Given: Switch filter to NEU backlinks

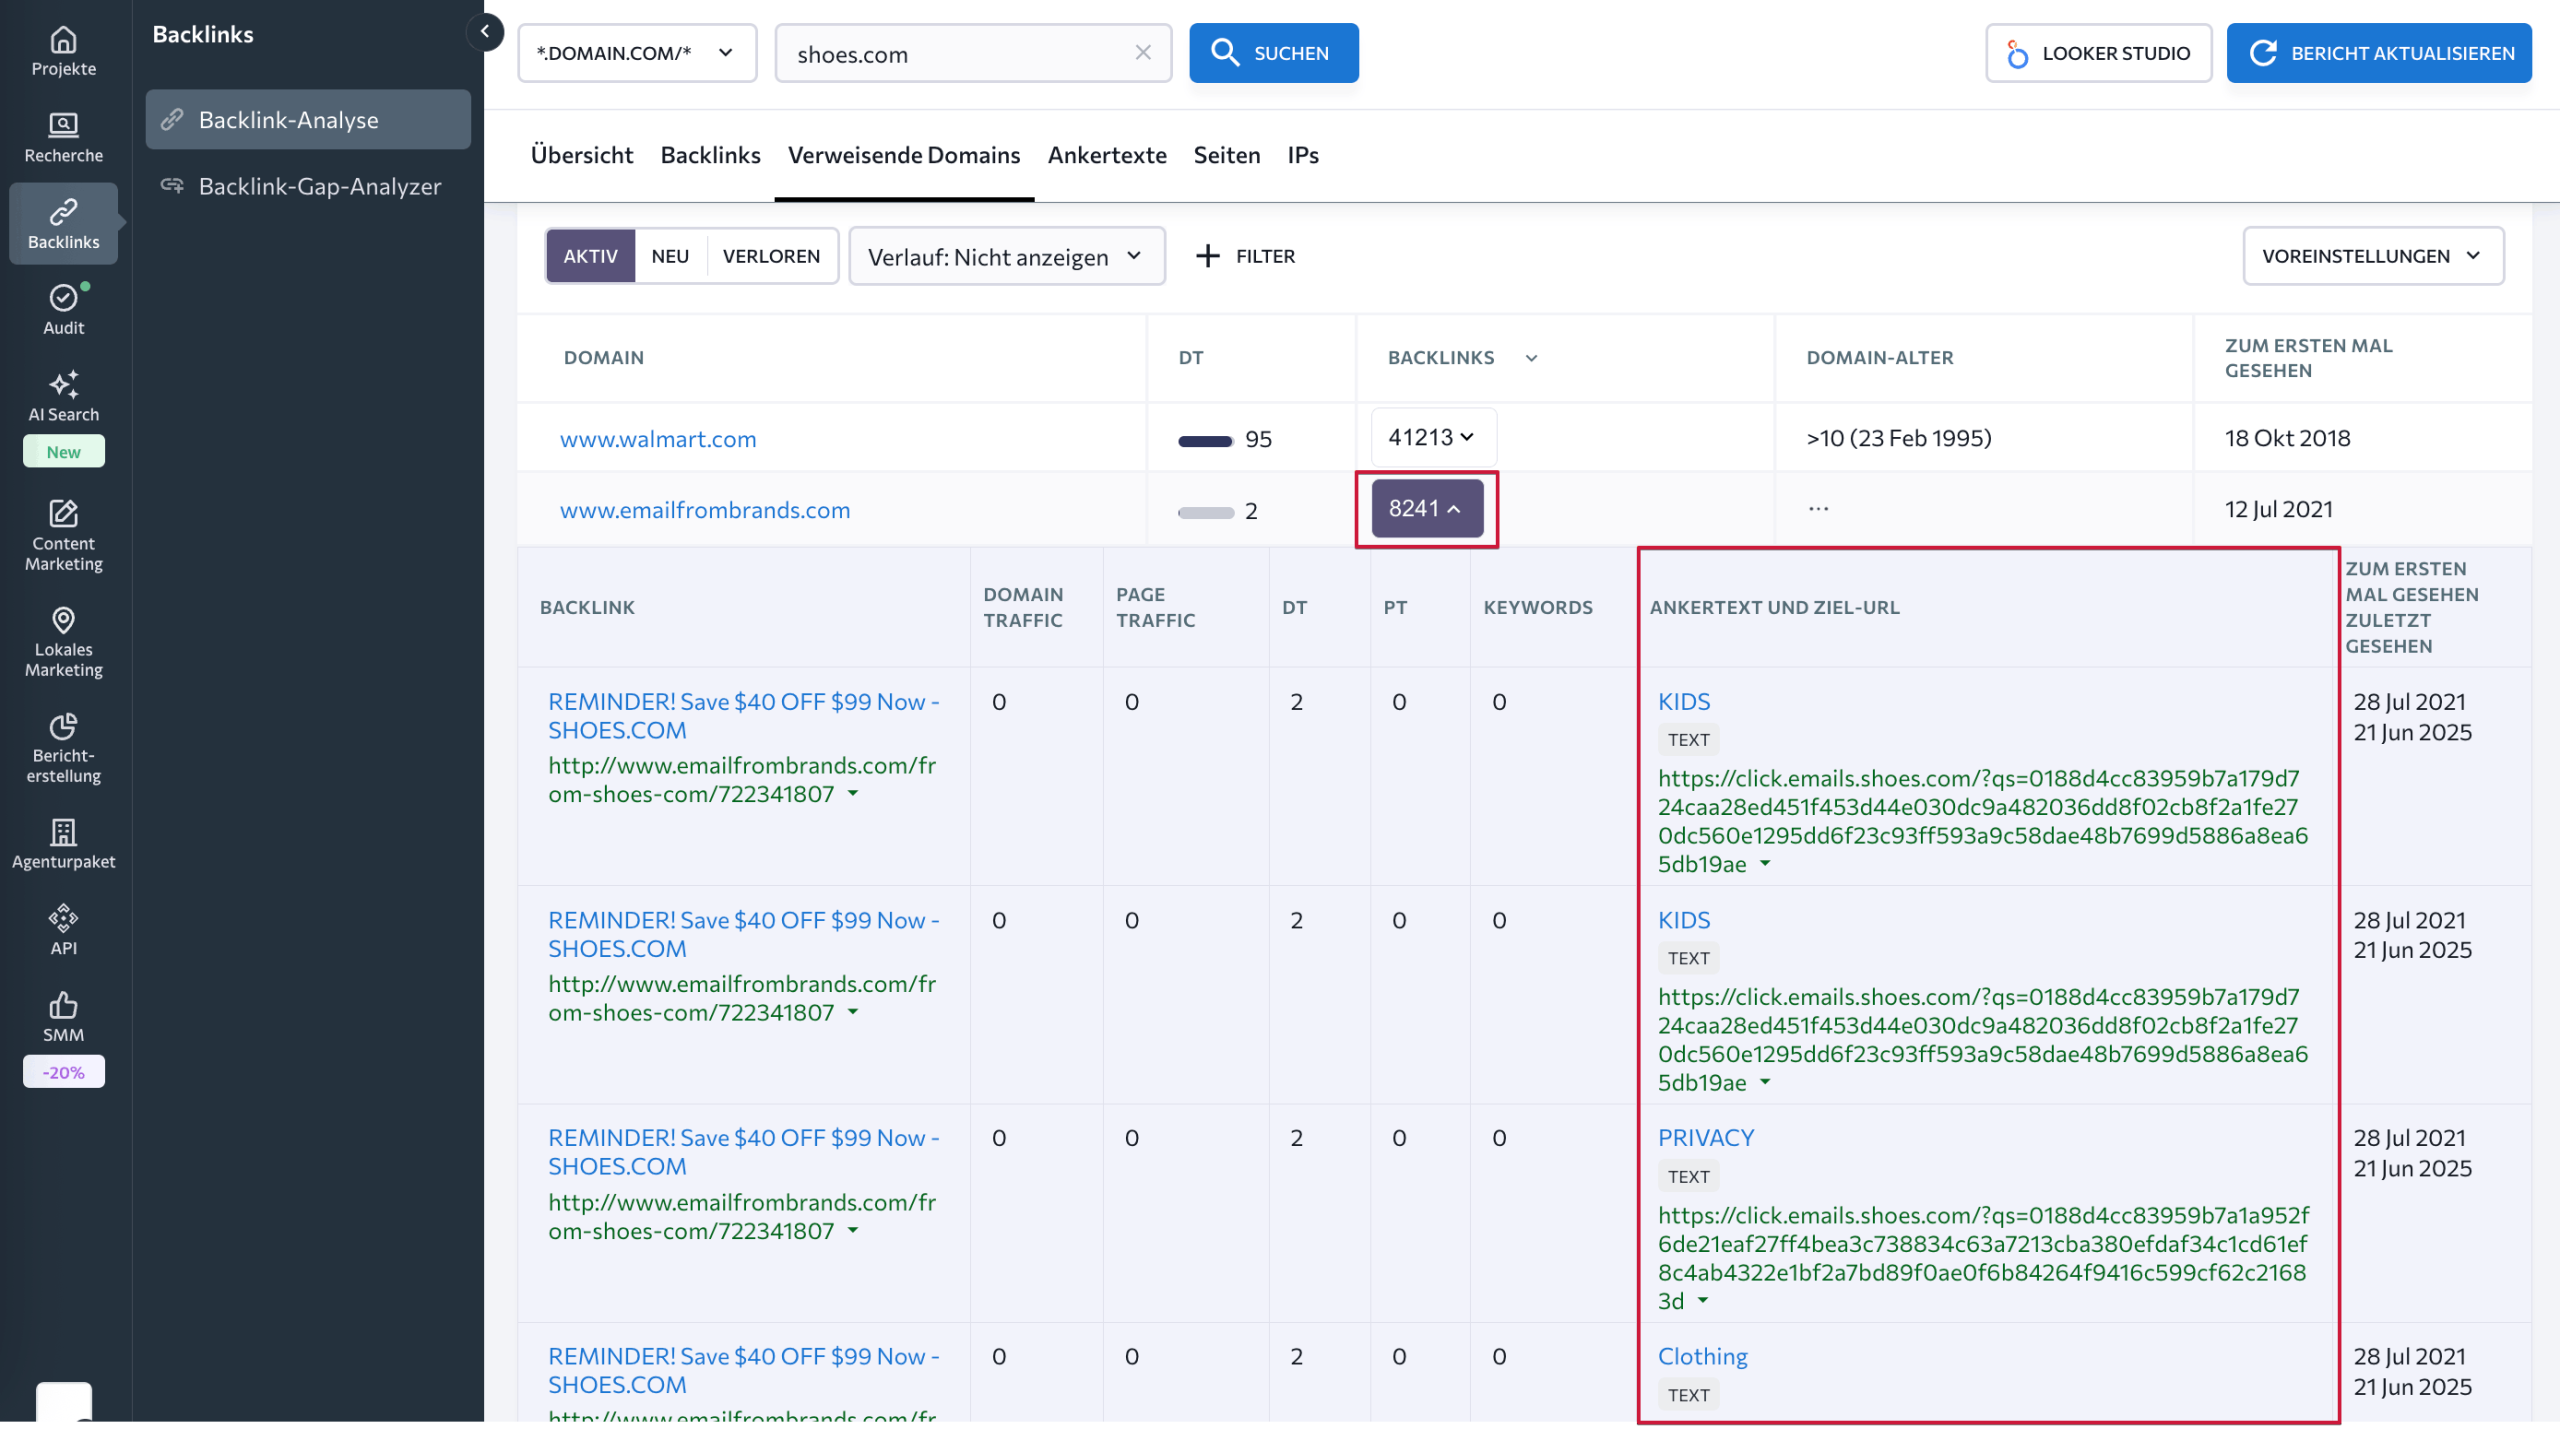Looking at the screenshot, I should click(x=669, y=256).
